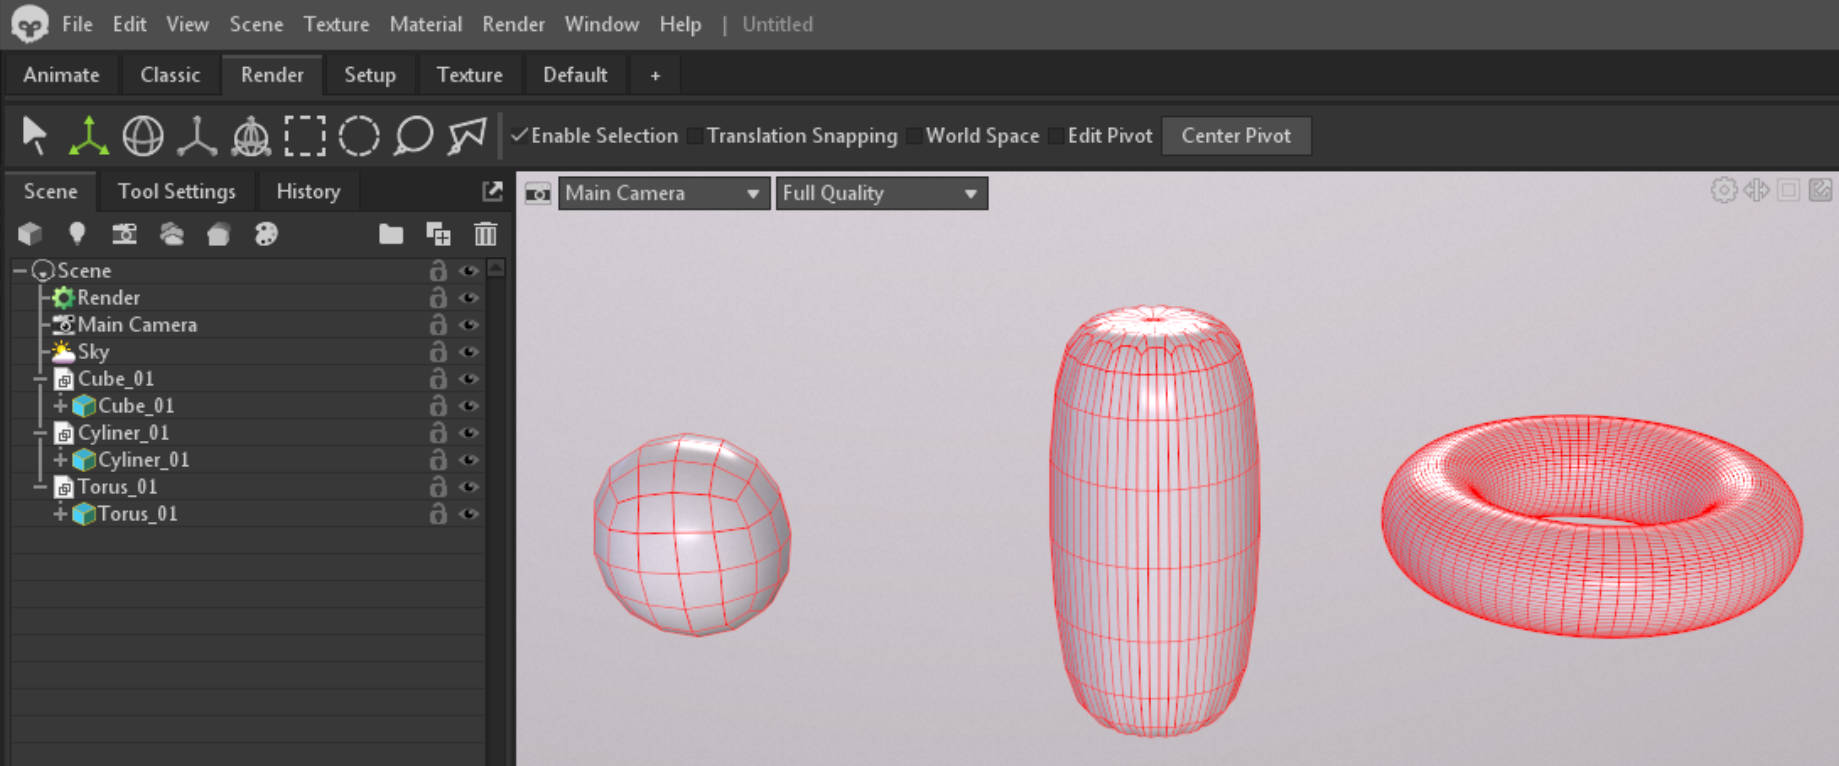Switch to the Default workspace tab
The height and width of the screenshot is (766, 1839).
coord(575,75)
